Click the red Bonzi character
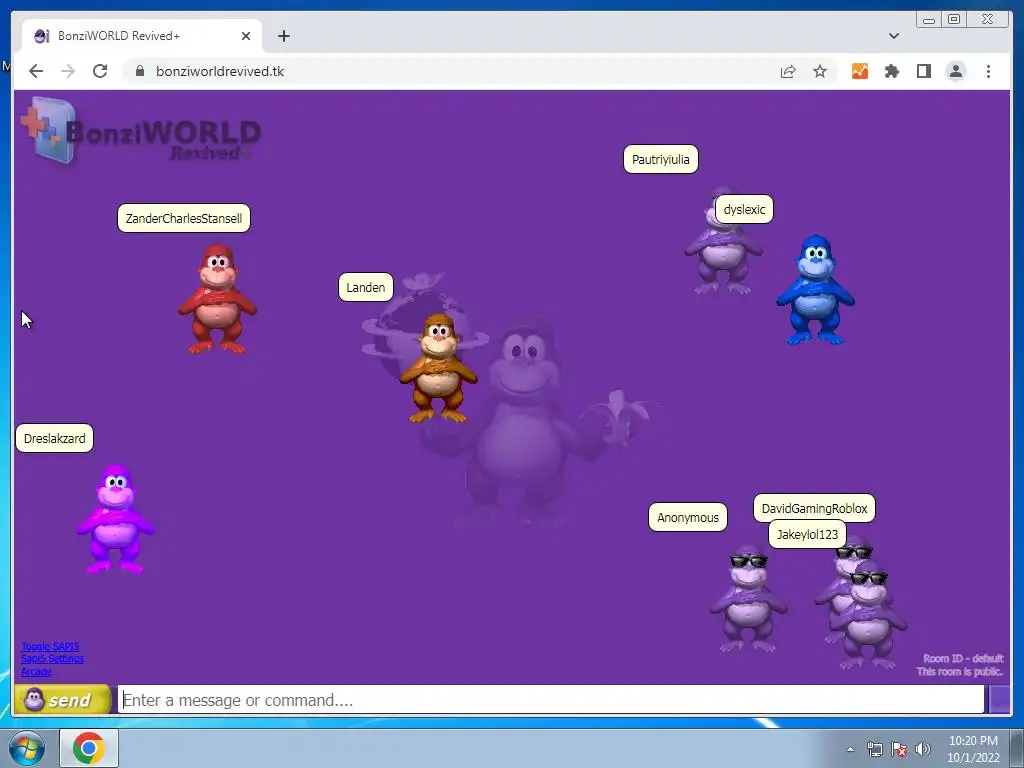 click(x=217, y=299)
